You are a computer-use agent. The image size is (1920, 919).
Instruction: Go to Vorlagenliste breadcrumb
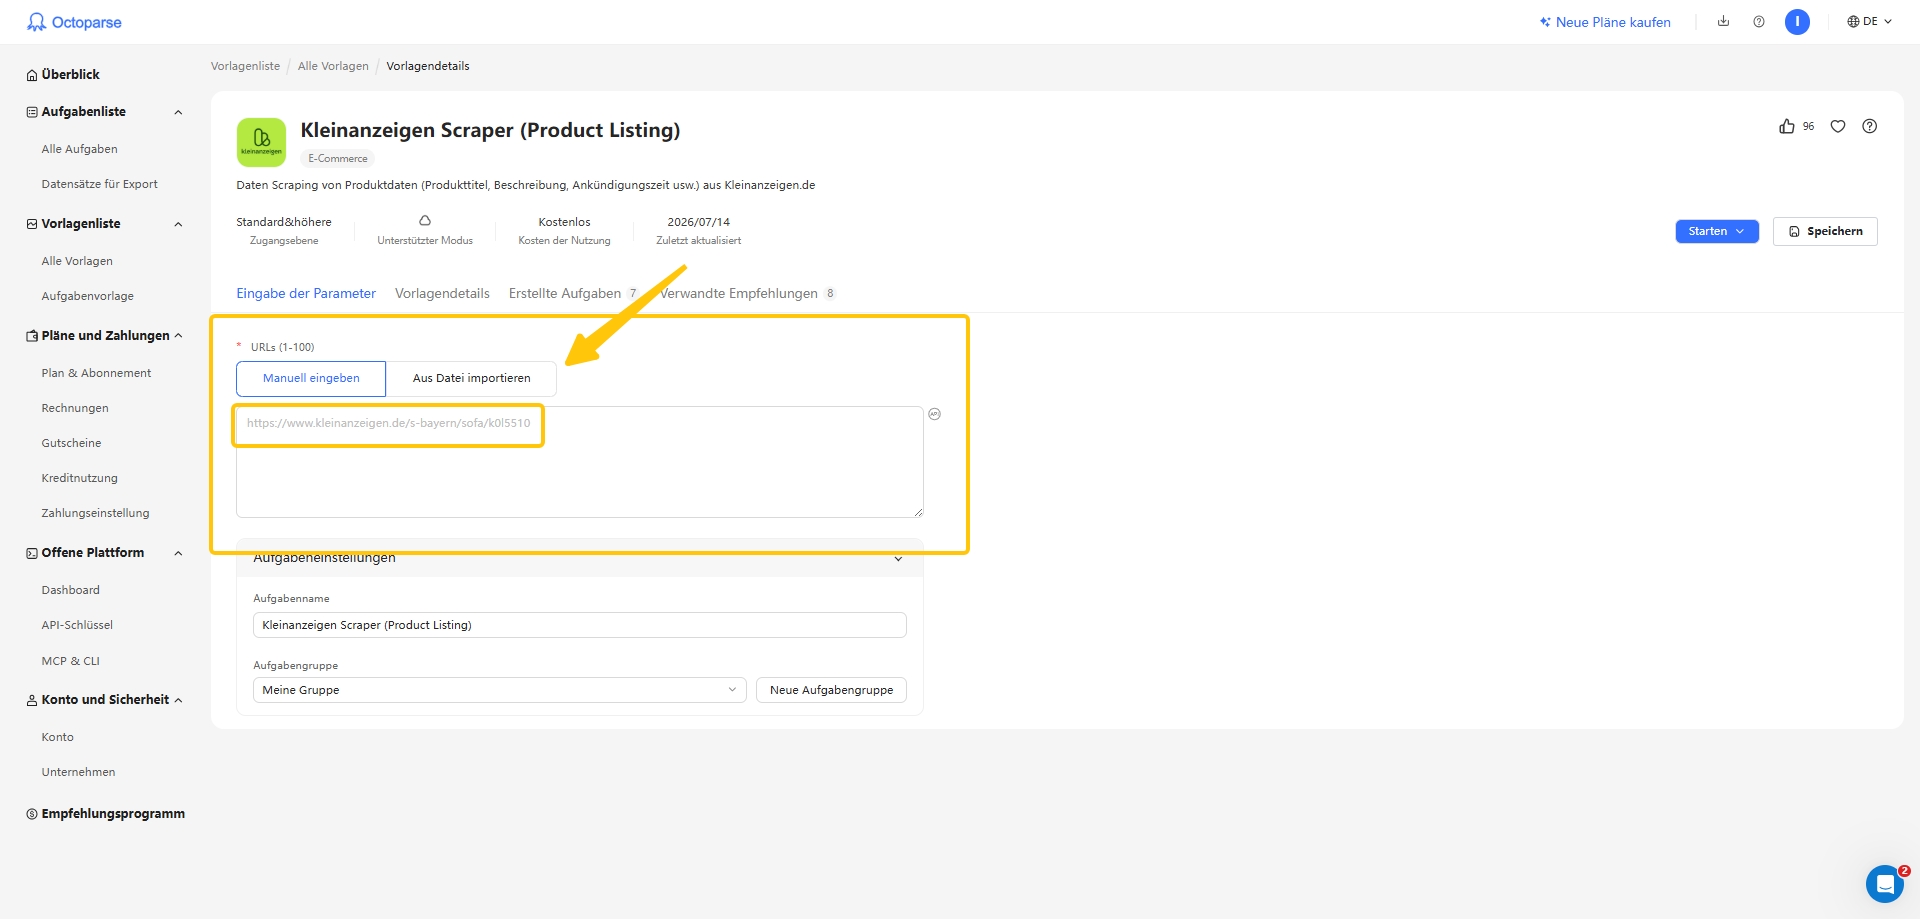(x=245, y=66)
